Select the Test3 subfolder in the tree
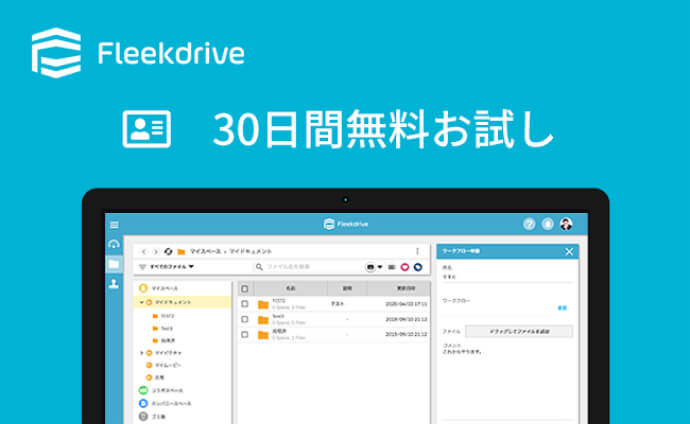 pos(167,328)
